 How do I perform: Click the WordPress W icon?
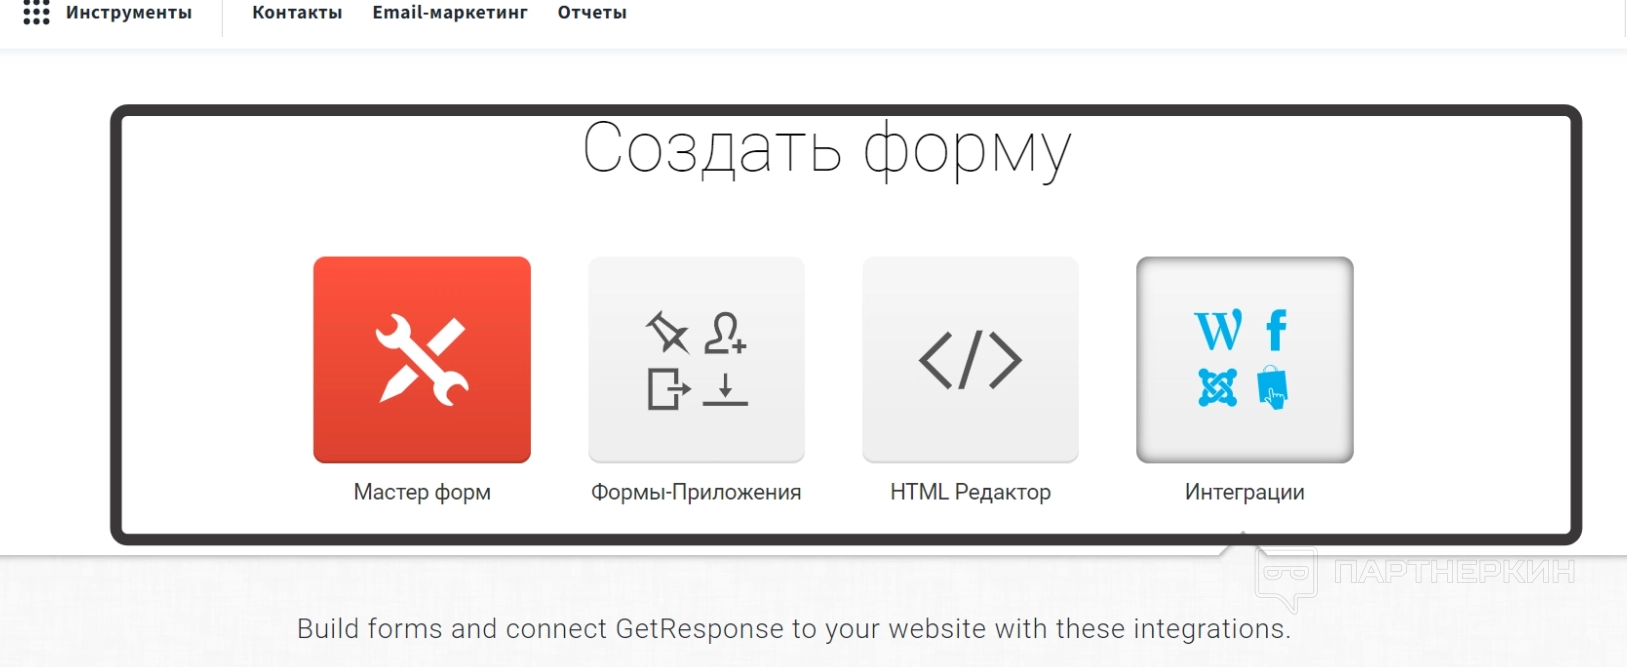(x=1219, y=330)
